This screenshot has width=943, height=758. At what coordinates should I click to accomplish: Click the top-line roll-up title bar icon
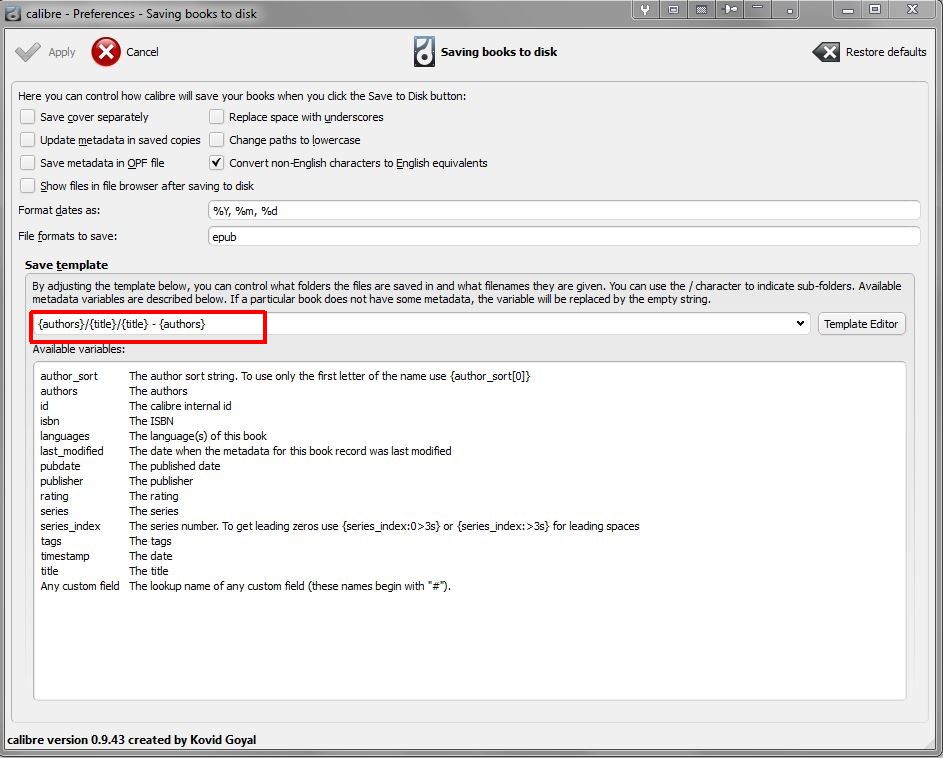click(758, 10)
